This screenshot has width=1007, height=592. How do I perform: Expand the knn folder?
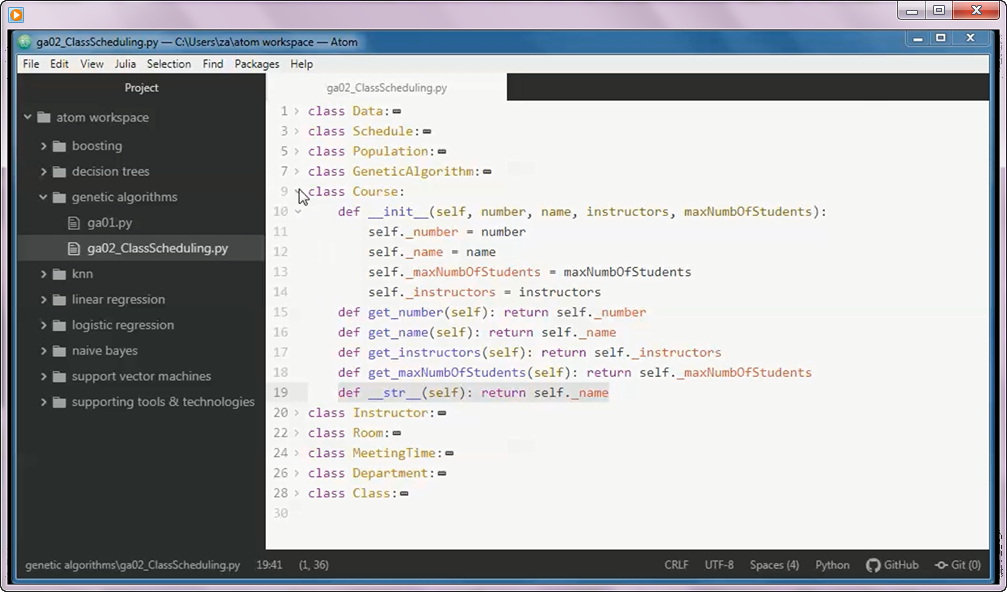pos(44,274)
